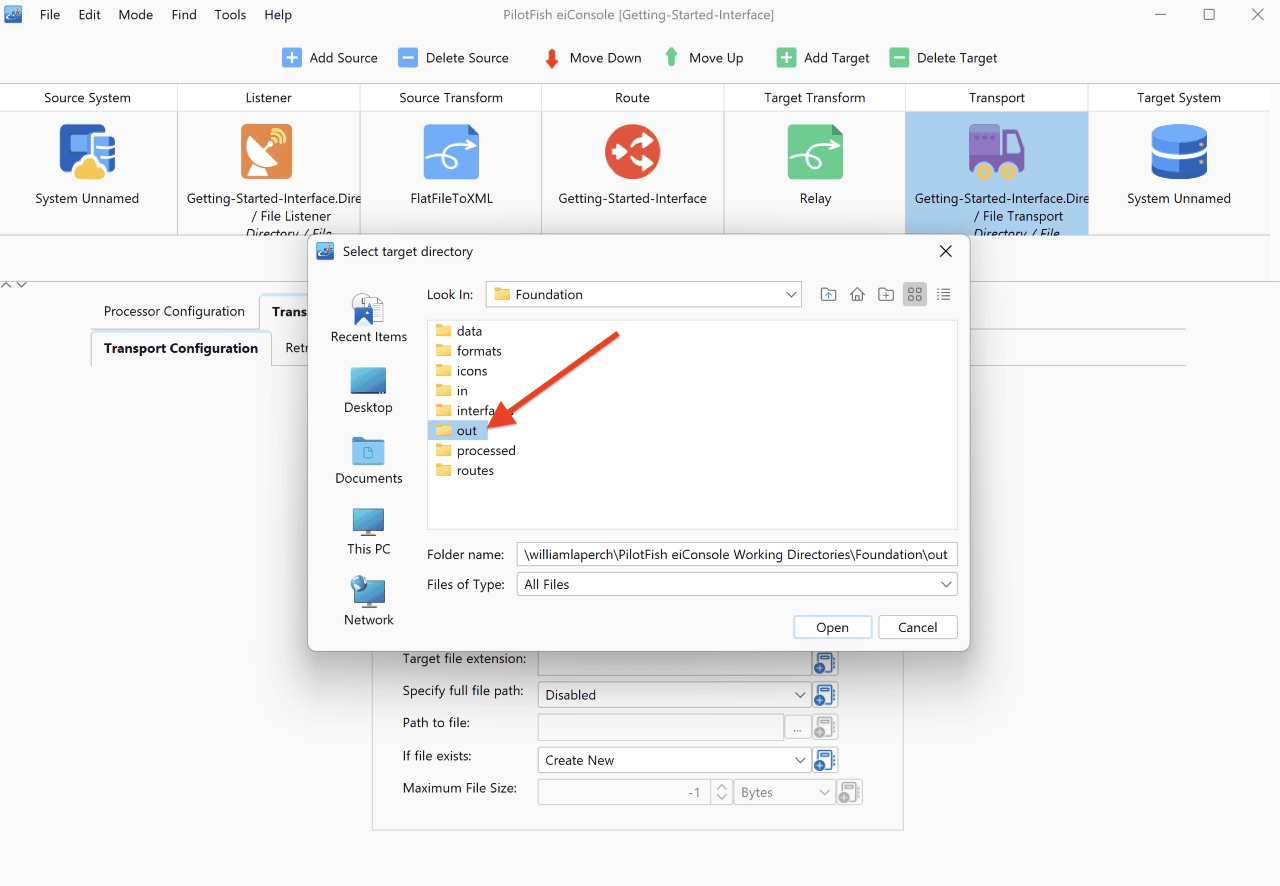This screenshot has width=1280, height=886.
Task: Click config icon beside Maximum File Size
Action: (849, 792)
